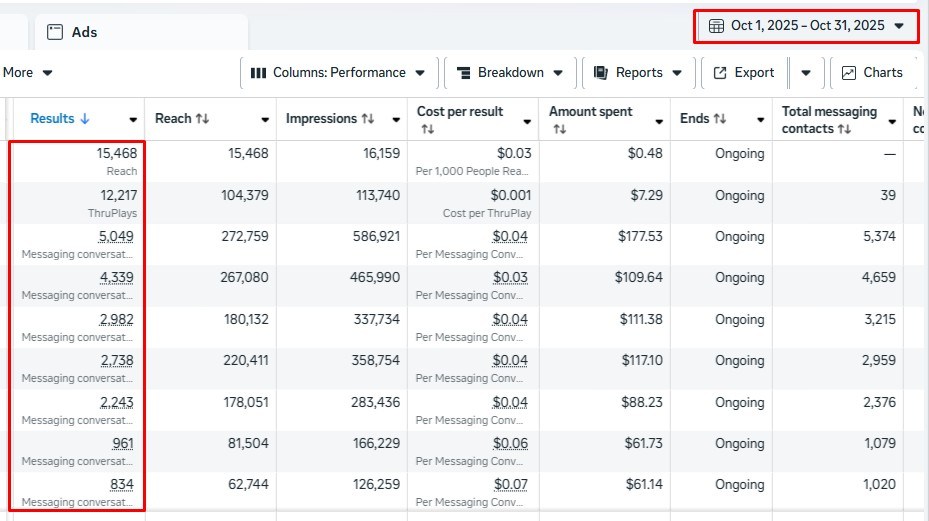Click Total messaging contacts sort arrows
Screen dimensions: 929x521
pos(845,129)
